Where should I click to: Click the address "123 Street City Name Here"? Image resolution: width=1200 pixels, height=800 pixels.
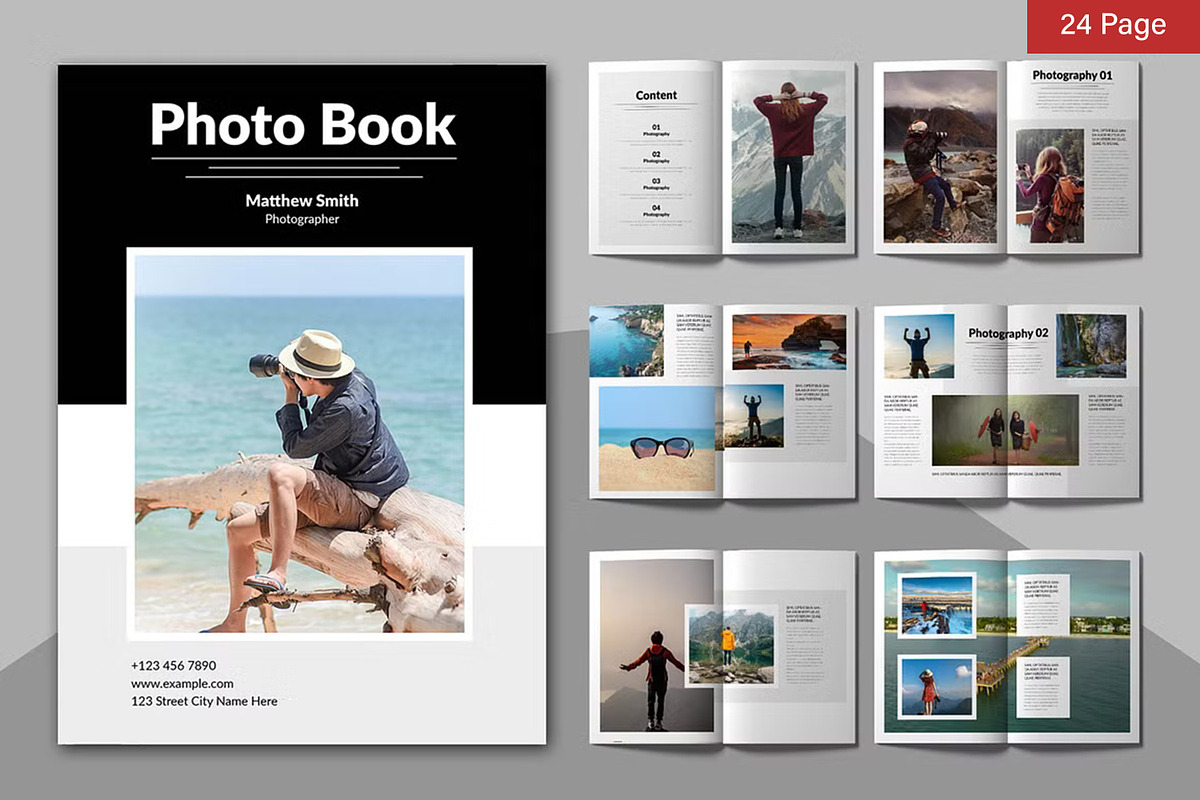pyautogui.click(x=204, y=701)
